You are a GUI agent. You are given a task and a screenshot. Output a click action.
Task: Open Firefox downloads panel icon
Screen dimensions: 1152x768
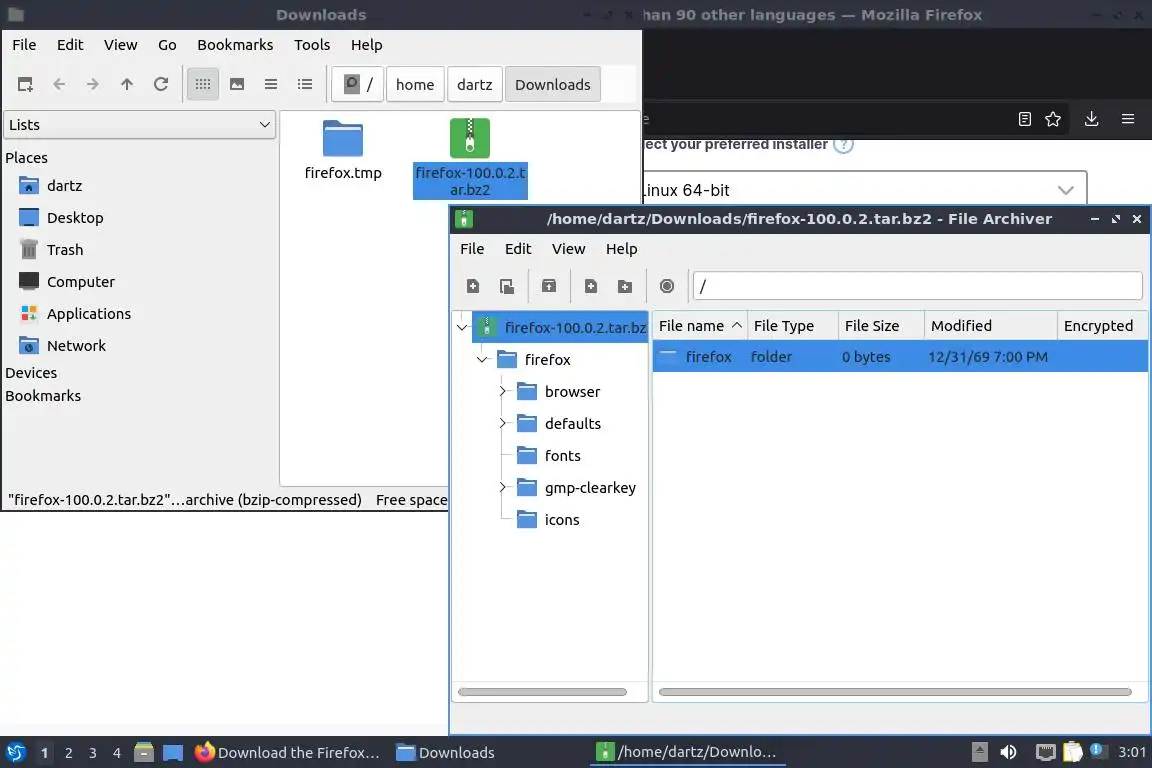pos(1091,119)
